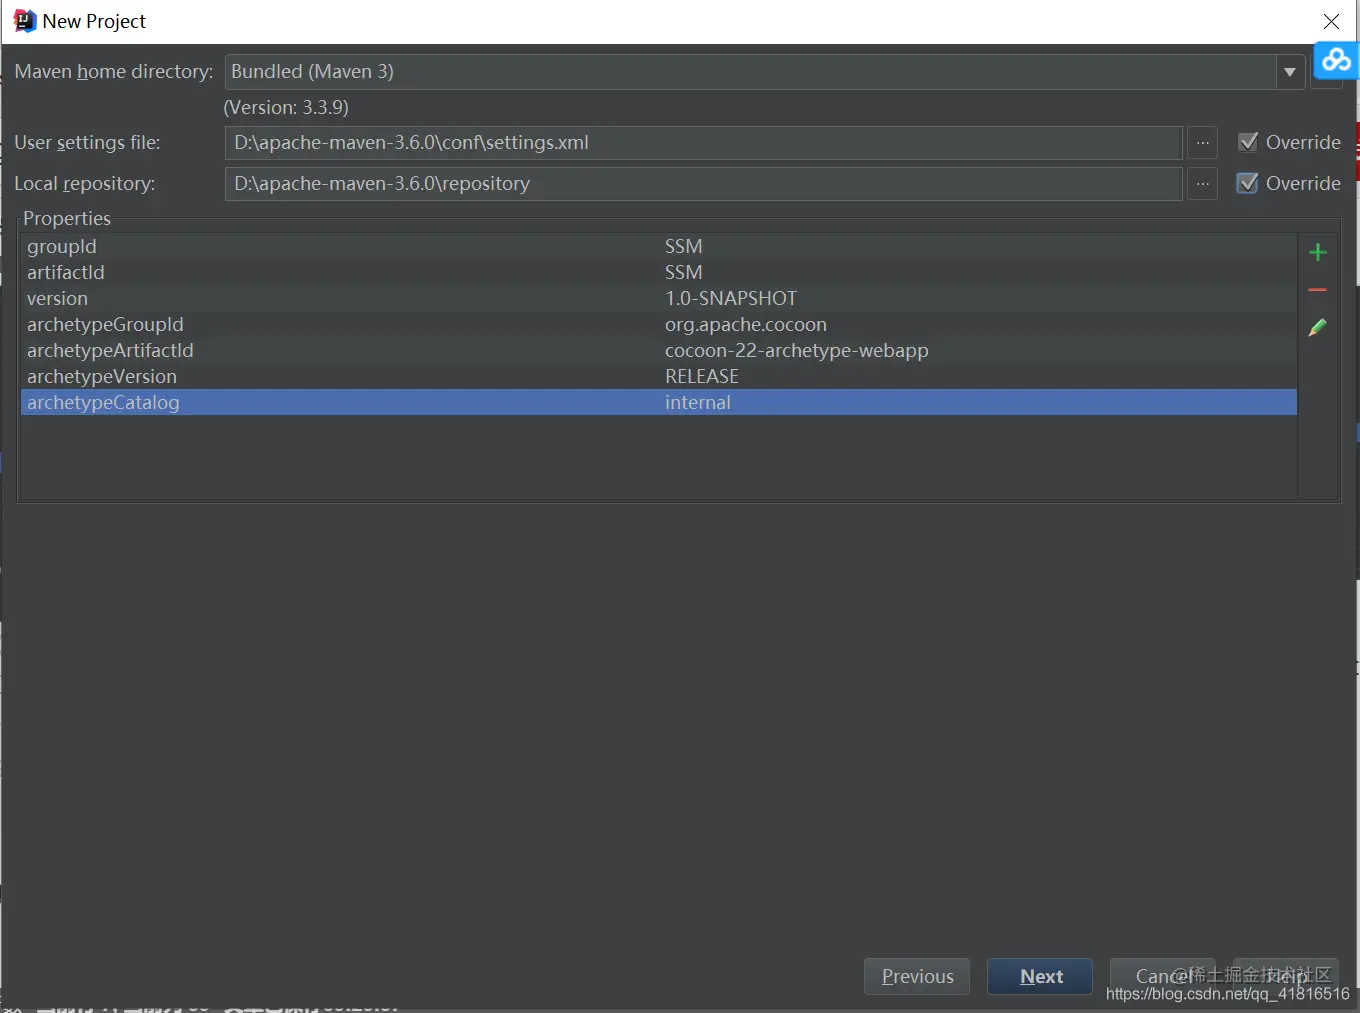Screen dimensions: 1360x1013
Task: Cancel the New Project wizard
Action: (x=1162, y=976)
